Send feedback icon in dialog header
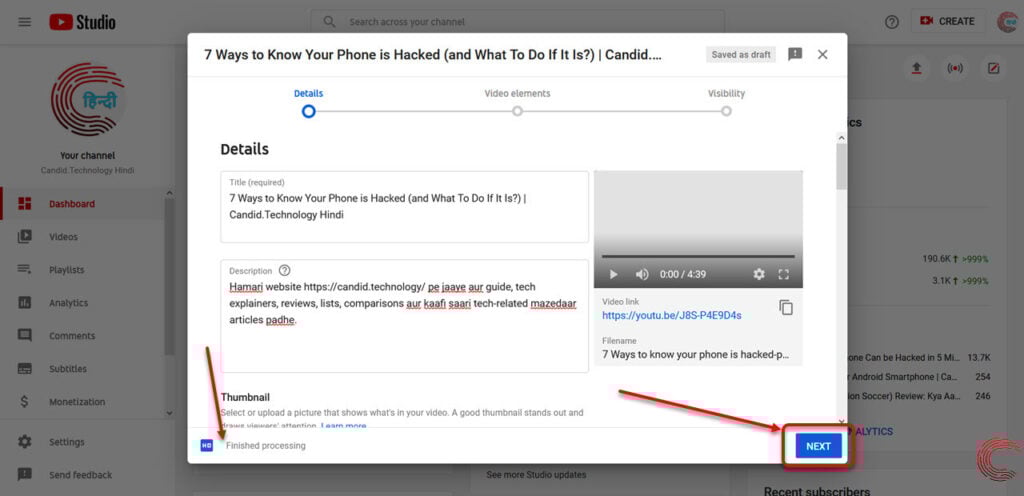Image resolution: width=1024 pixels, height=496 pixels. (x=795, y=54)
